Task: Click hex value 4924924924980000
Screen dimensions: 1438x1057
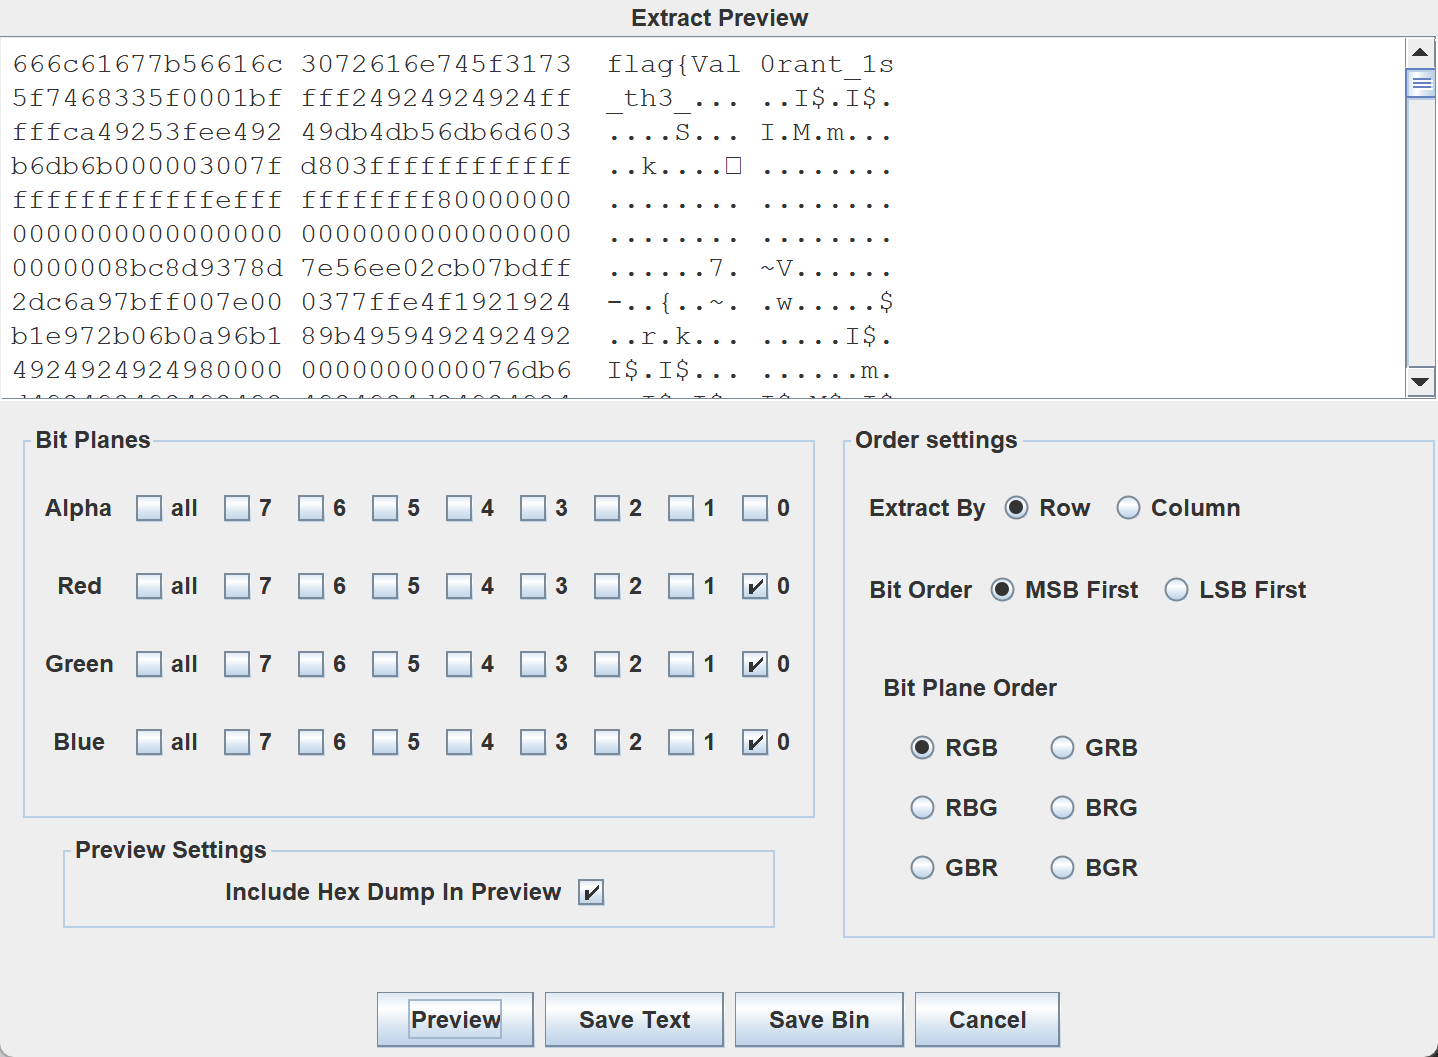Action: point(147,370)
